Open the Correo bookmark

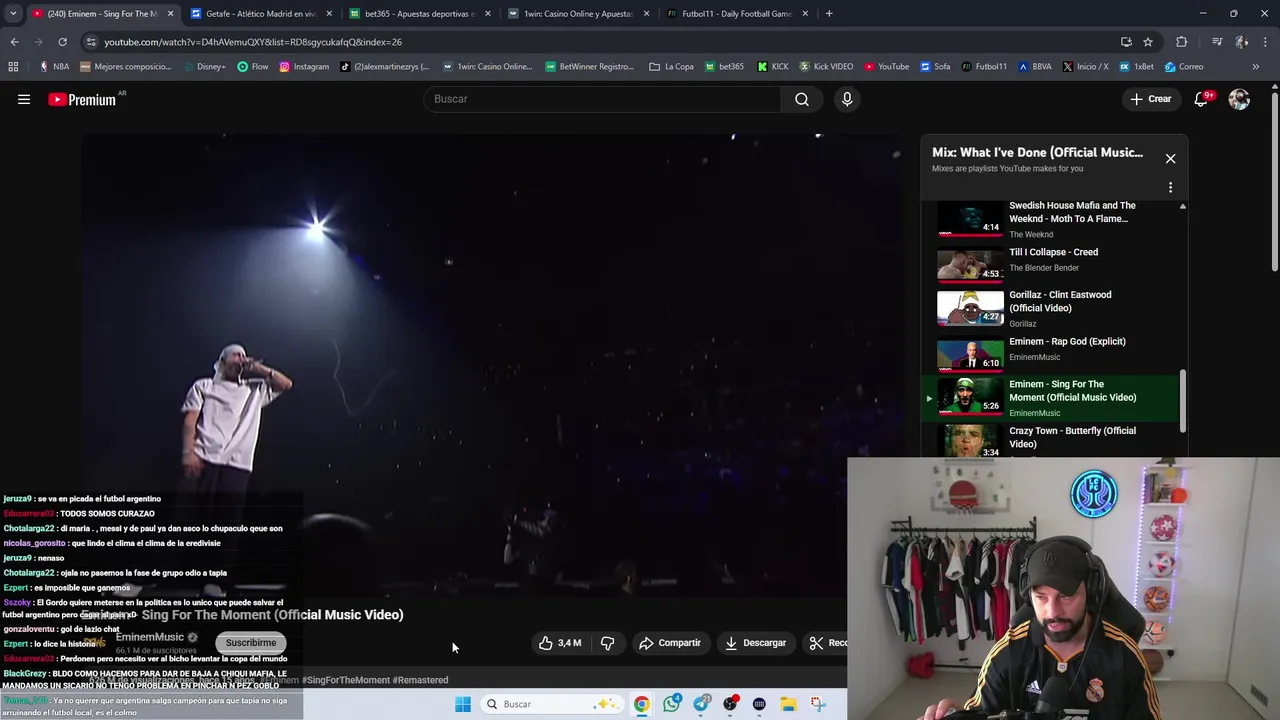pos(1184,67)
